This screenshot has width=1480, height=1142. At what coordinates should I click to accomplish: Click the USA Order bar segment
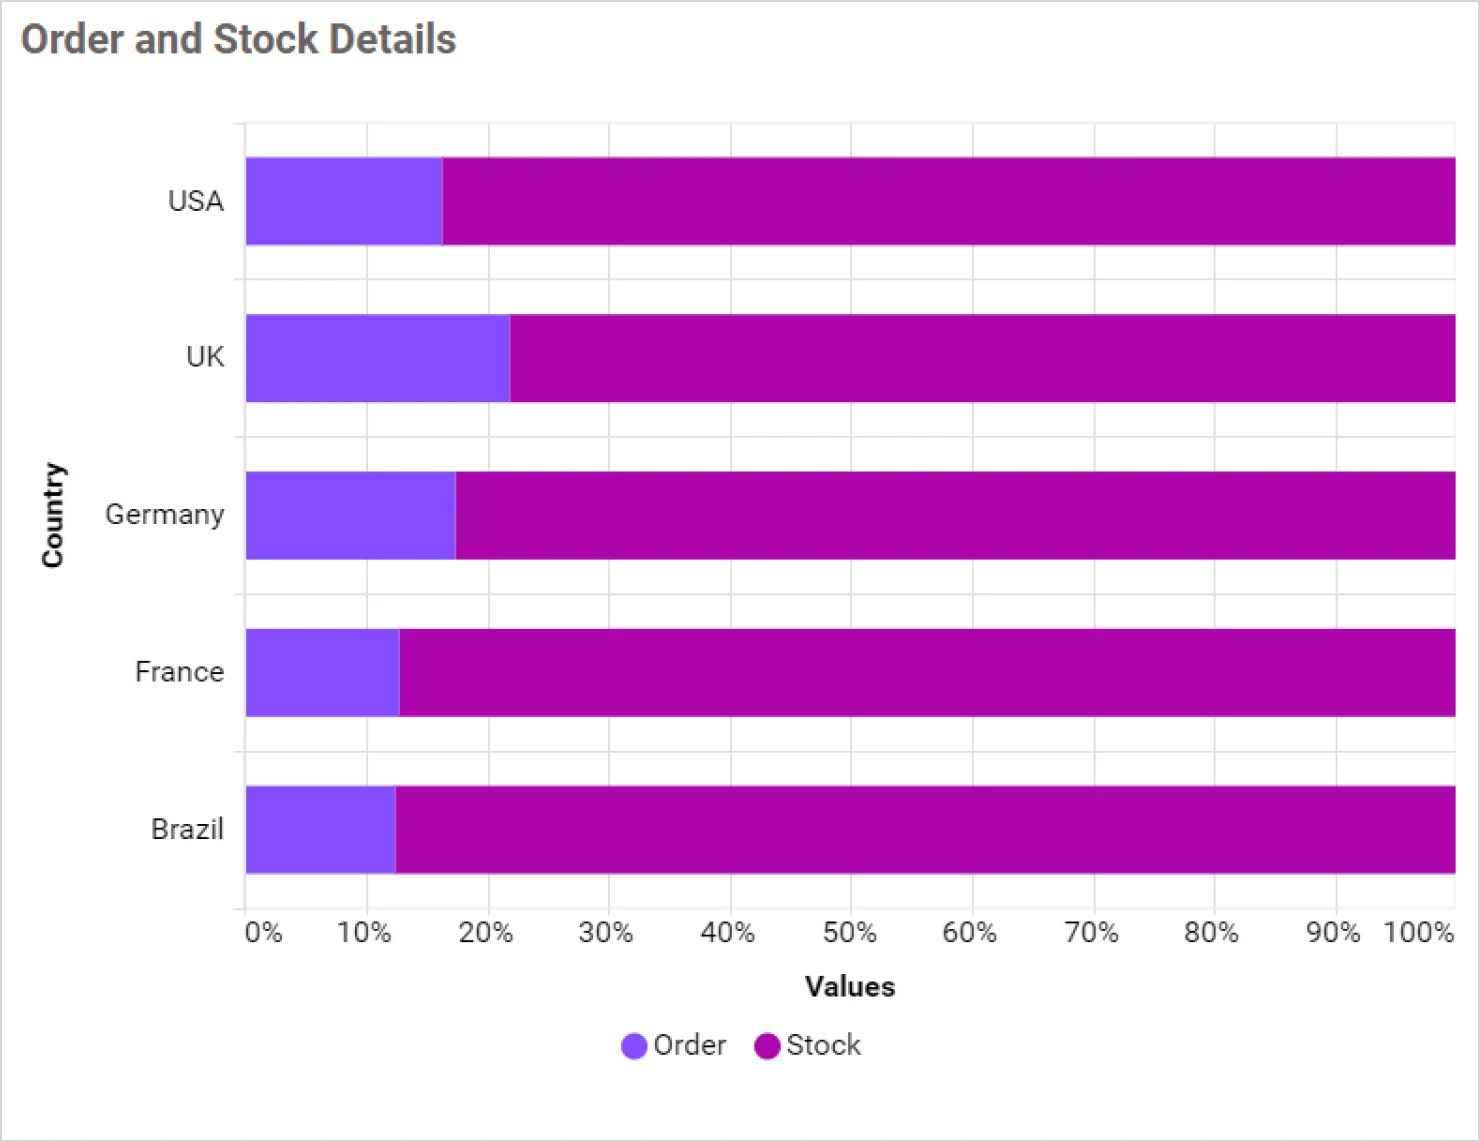tap(344, 201)
